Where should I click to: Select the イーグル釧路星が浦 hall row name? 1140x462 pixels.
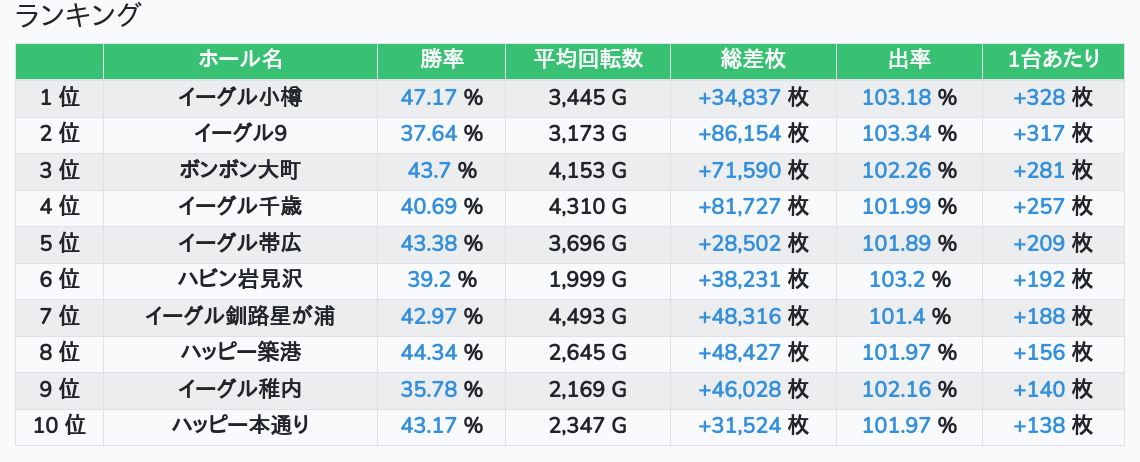coord(240,317)
